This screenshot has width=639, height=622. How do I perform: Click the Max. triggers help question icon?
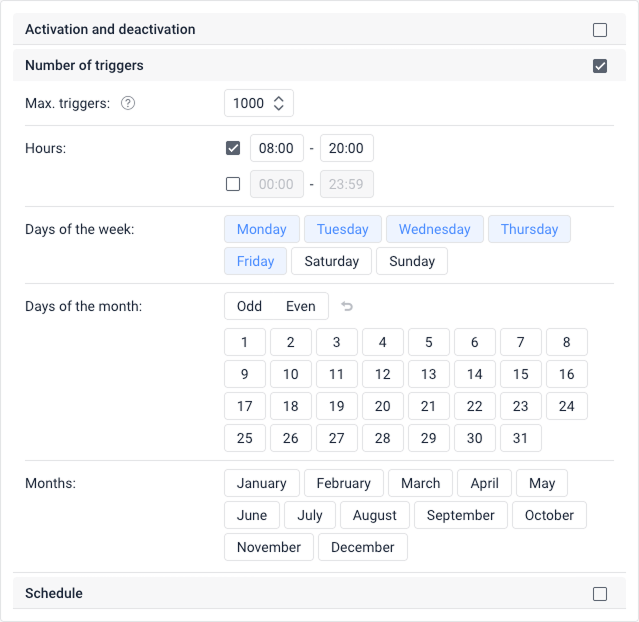128,104
